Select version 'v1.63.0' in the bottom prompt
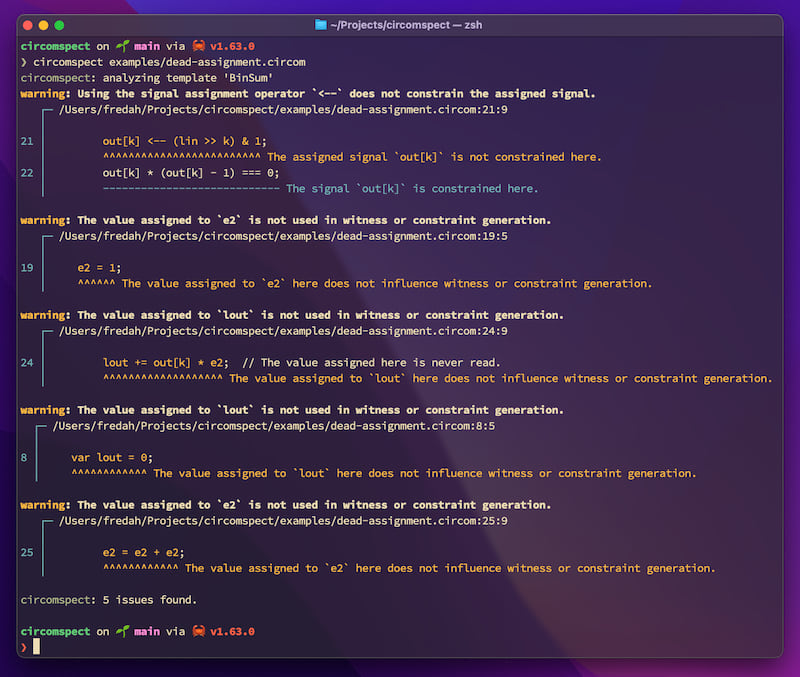The height and width of the screenshot is (677, 800). [x=232, y=632]
